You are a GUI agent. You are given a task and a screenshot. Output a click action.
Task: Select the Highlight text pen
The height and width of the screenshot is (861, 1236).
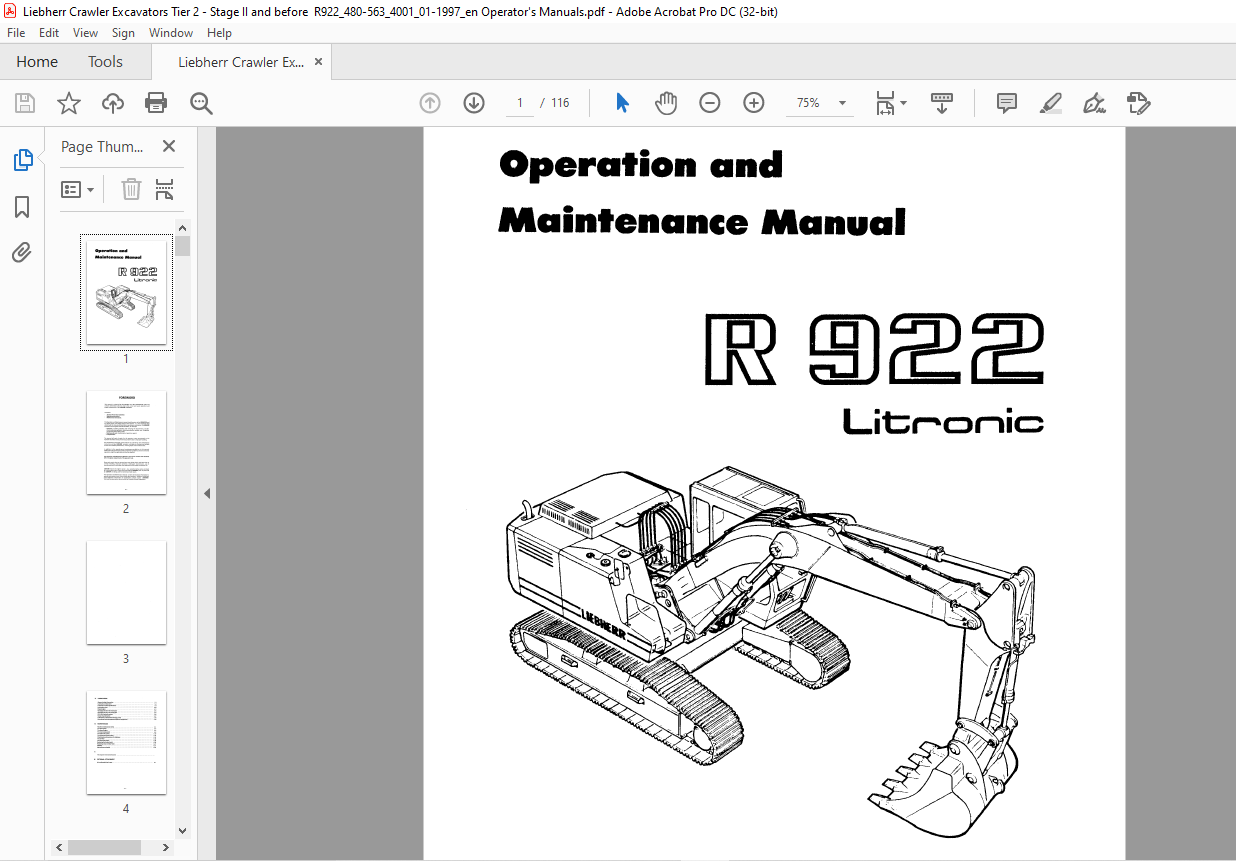click(1050, 103)
